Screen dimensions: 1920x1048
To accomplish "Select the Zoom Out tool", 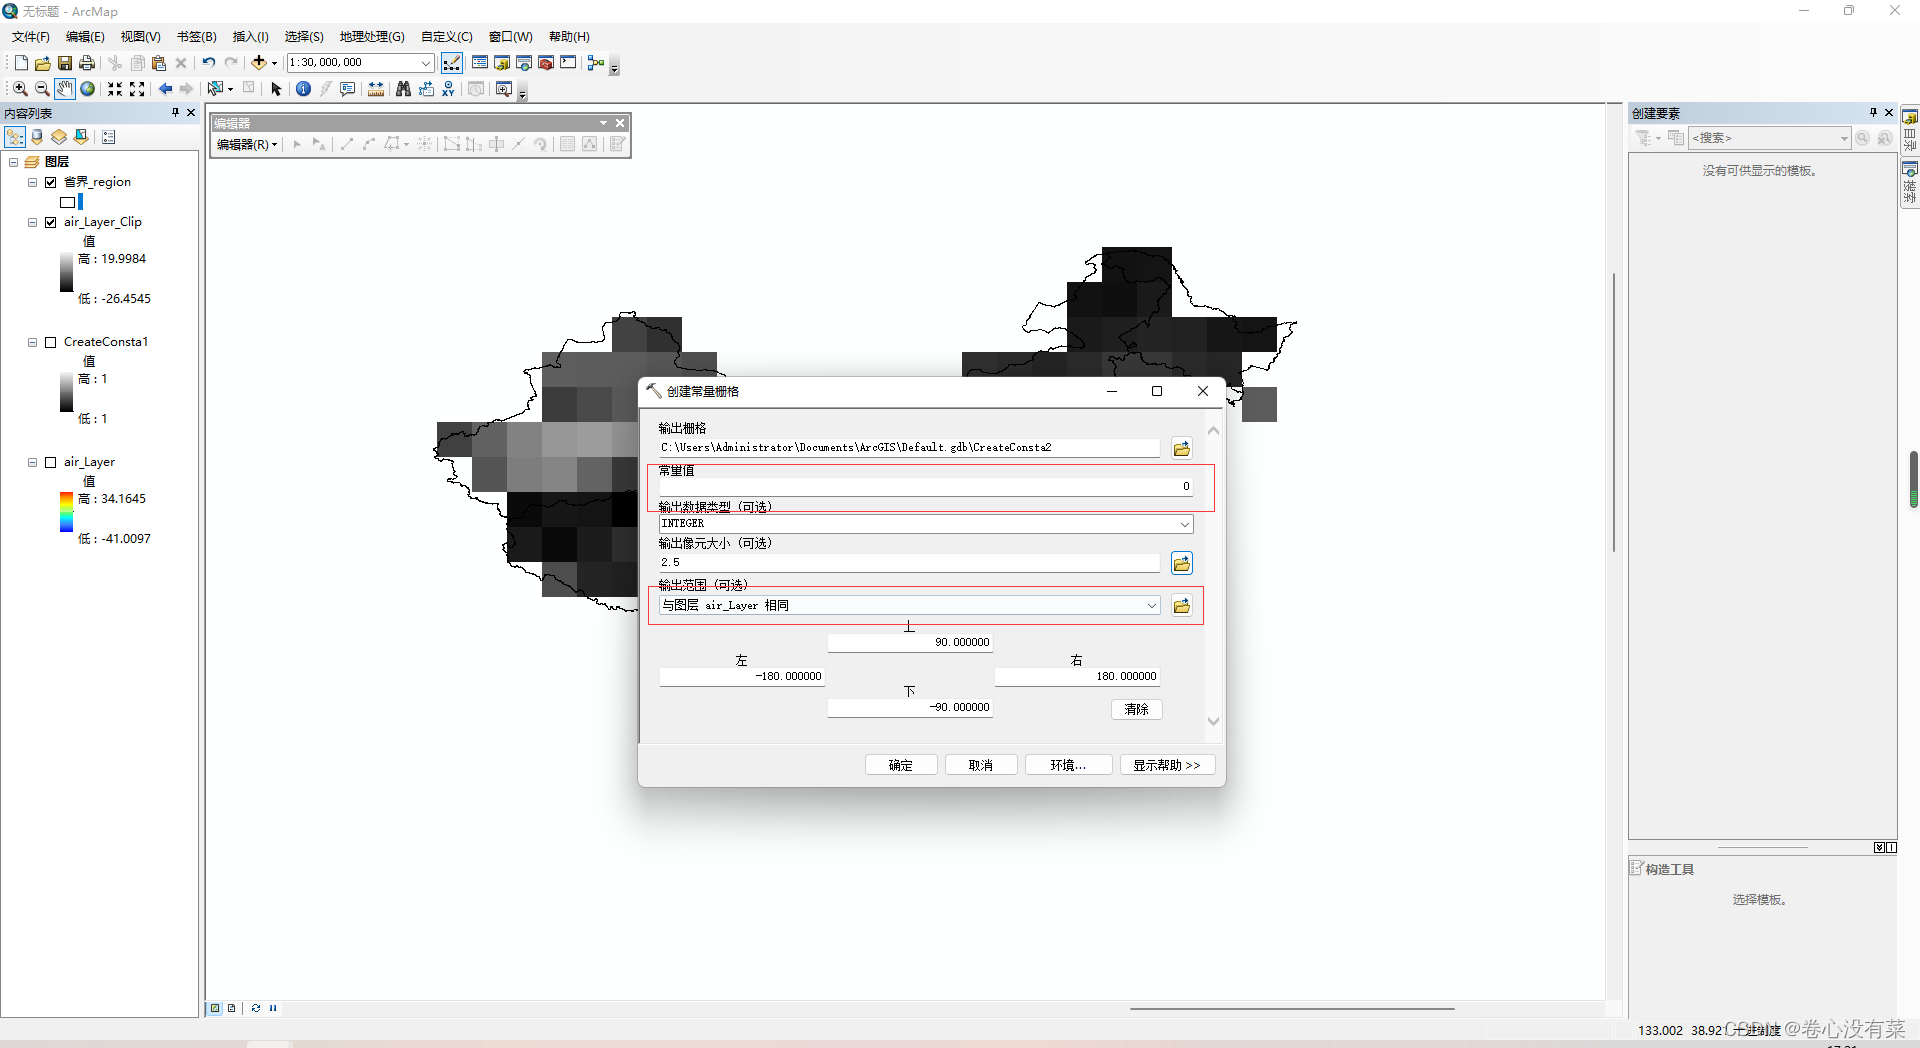I will (x=42, y=89).
